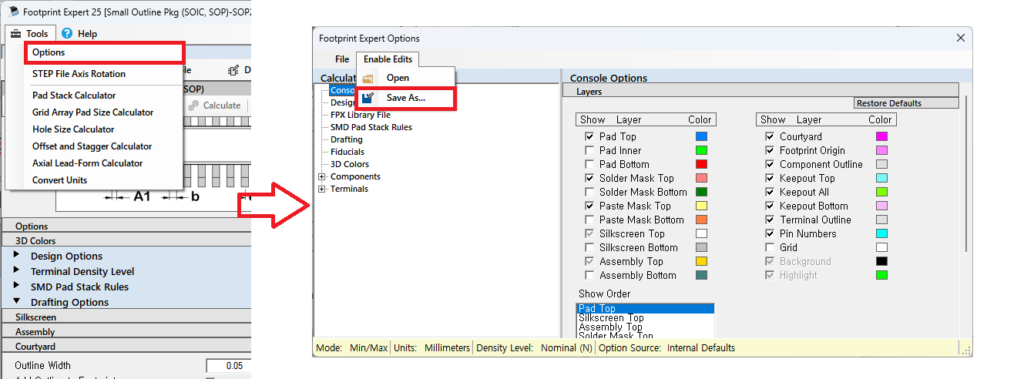Click the Save As floppy disk icon
Image resolution: width=1024 pixels, height=379 pixels.
click(368, 98)
